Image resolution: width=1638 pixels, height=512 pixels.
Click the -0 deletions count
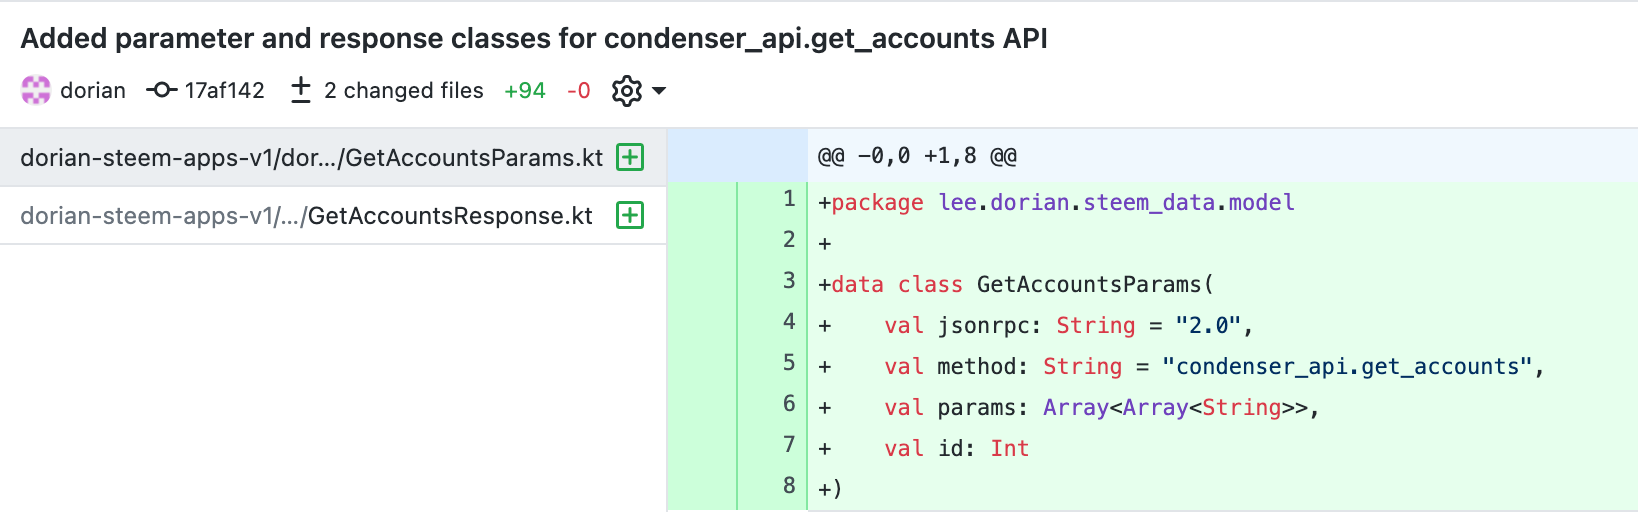coord(578,91)
